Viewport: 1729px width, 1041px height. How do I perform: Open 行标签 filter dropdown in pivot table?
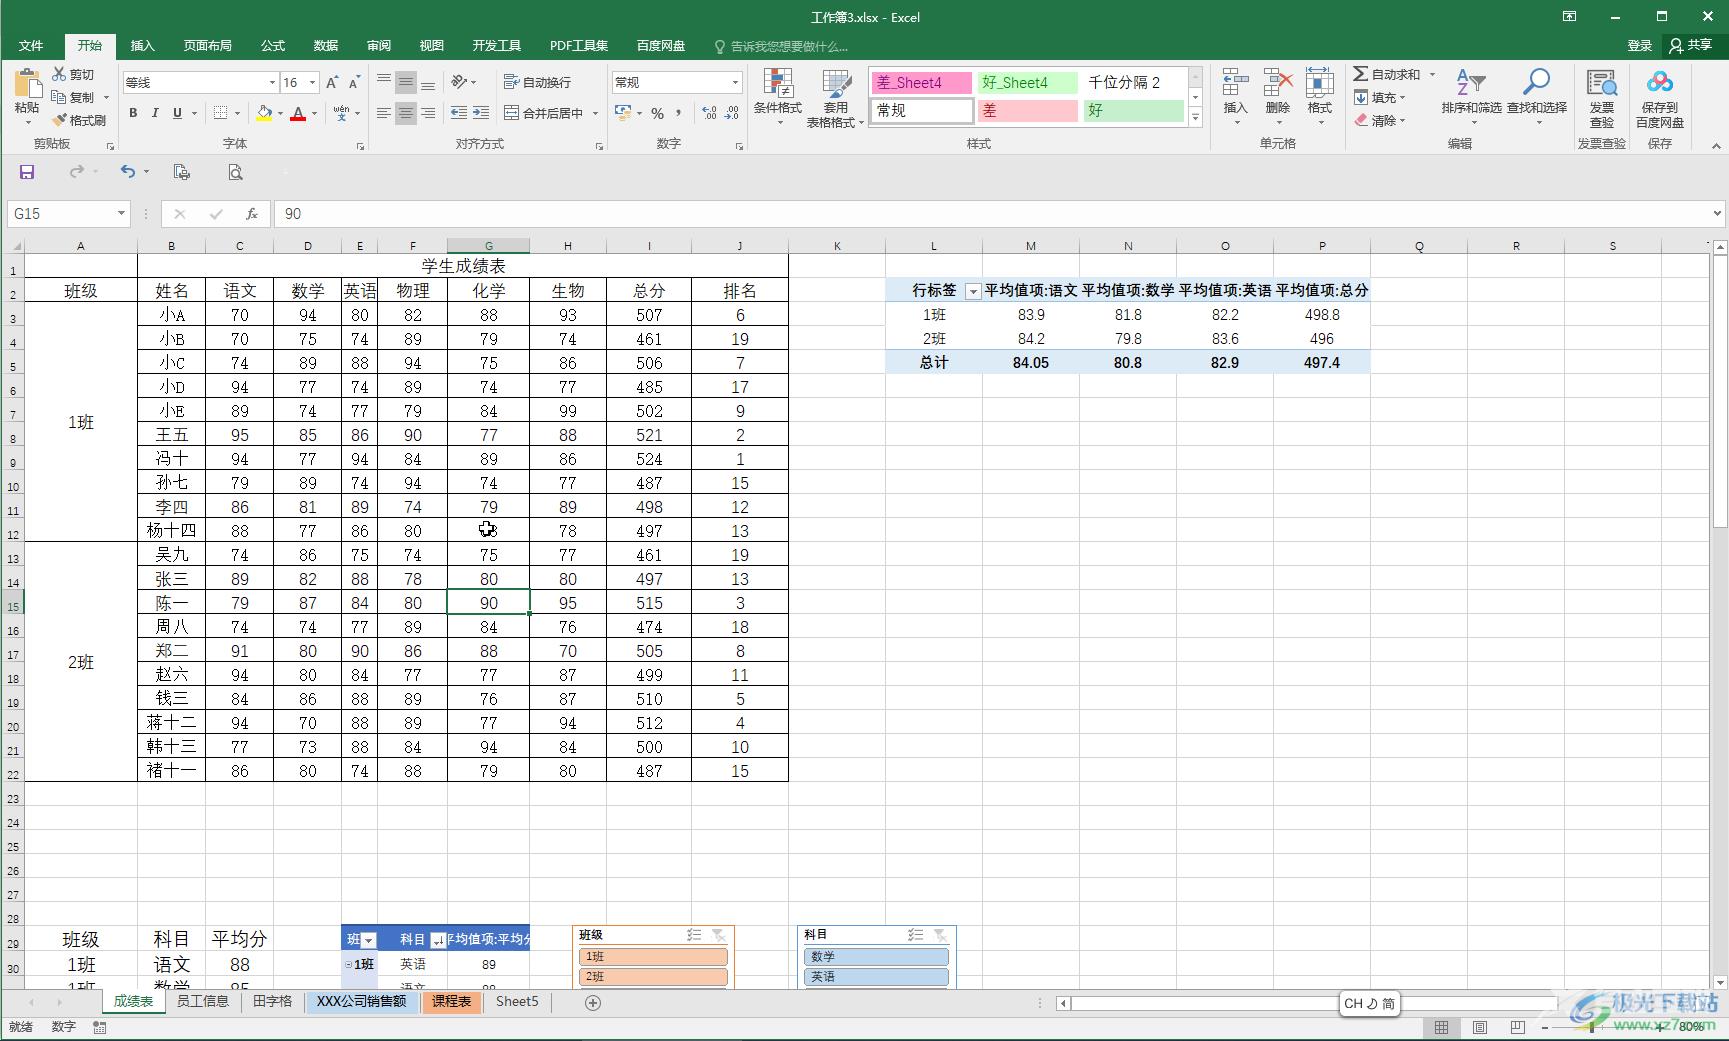pyautogui.click(x=972, y=291)
